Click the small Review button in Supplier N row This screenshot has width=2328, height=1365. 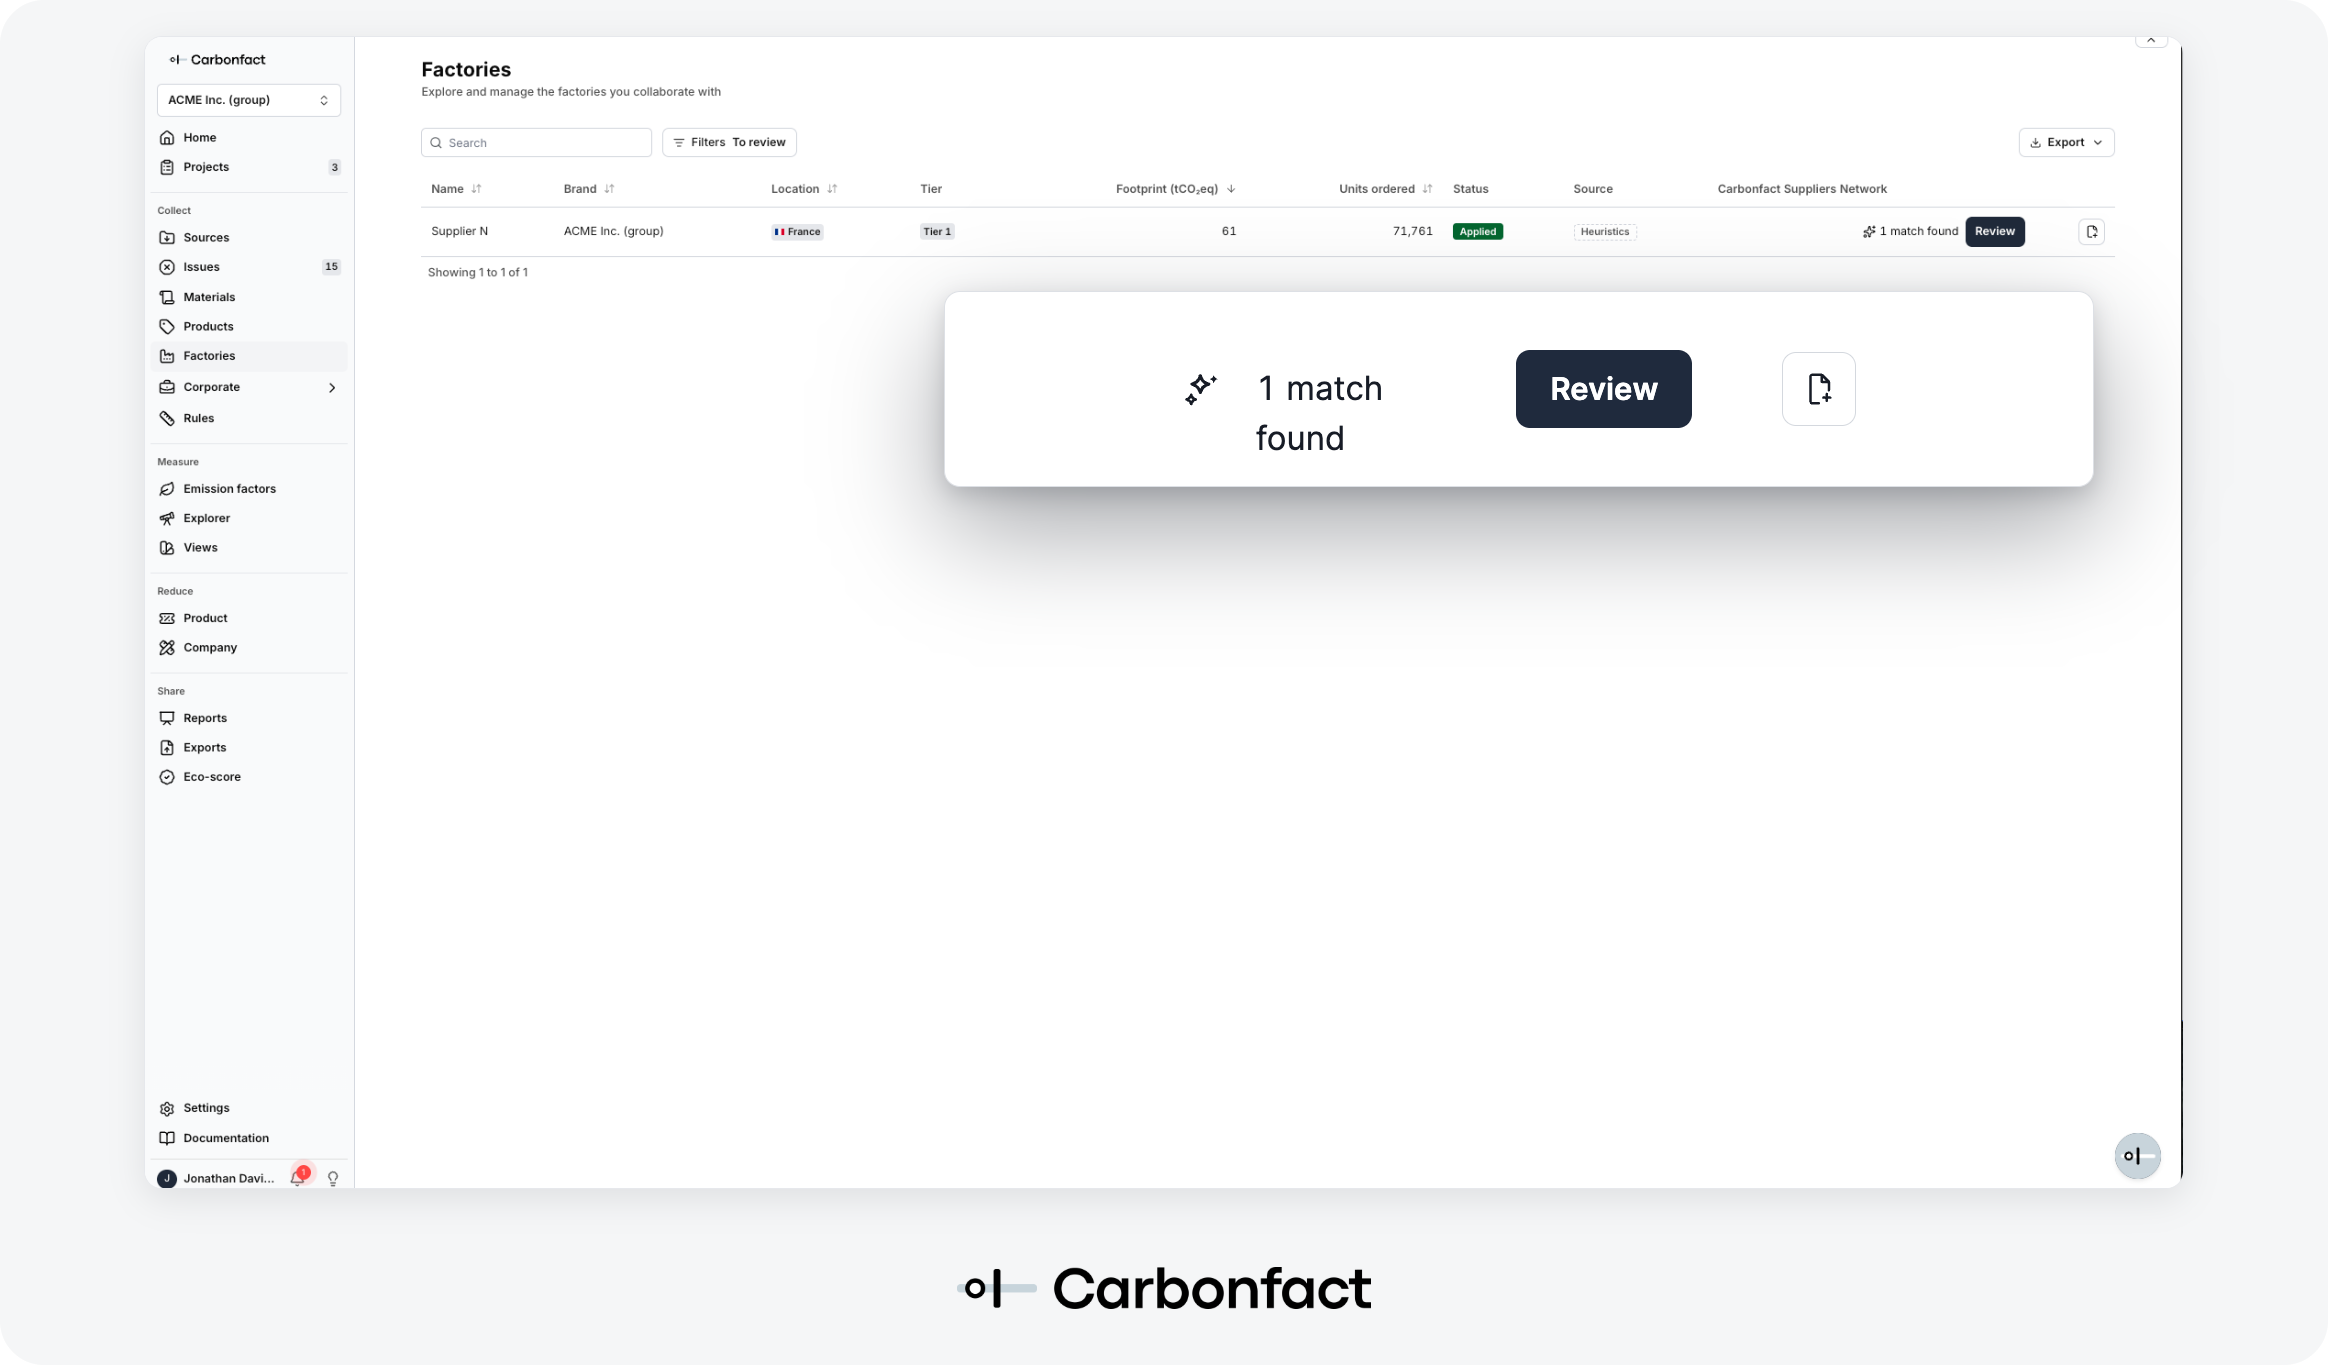(1995, 232)
